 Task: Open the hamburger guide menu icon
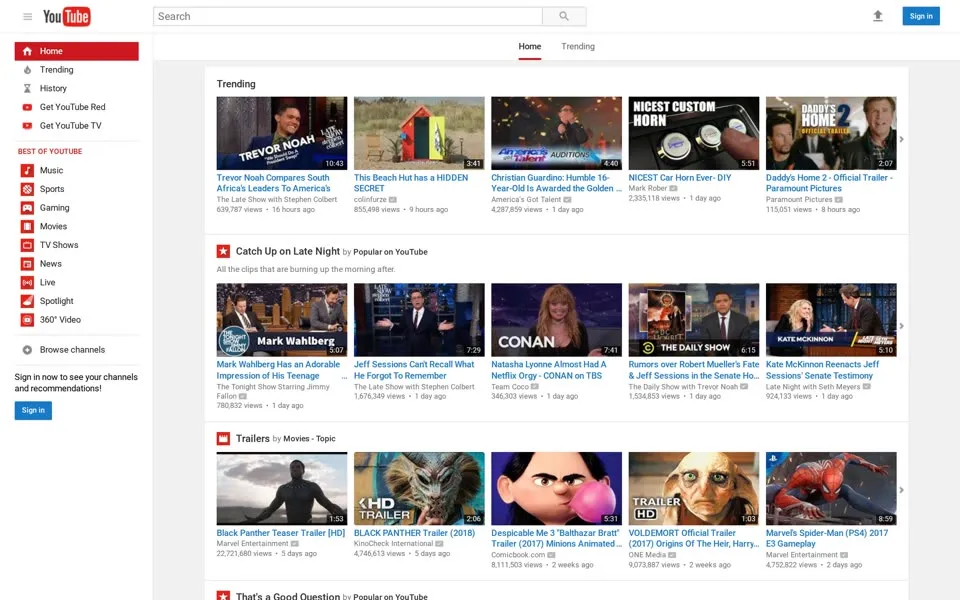pyautogui.click(x=28, y=17)
